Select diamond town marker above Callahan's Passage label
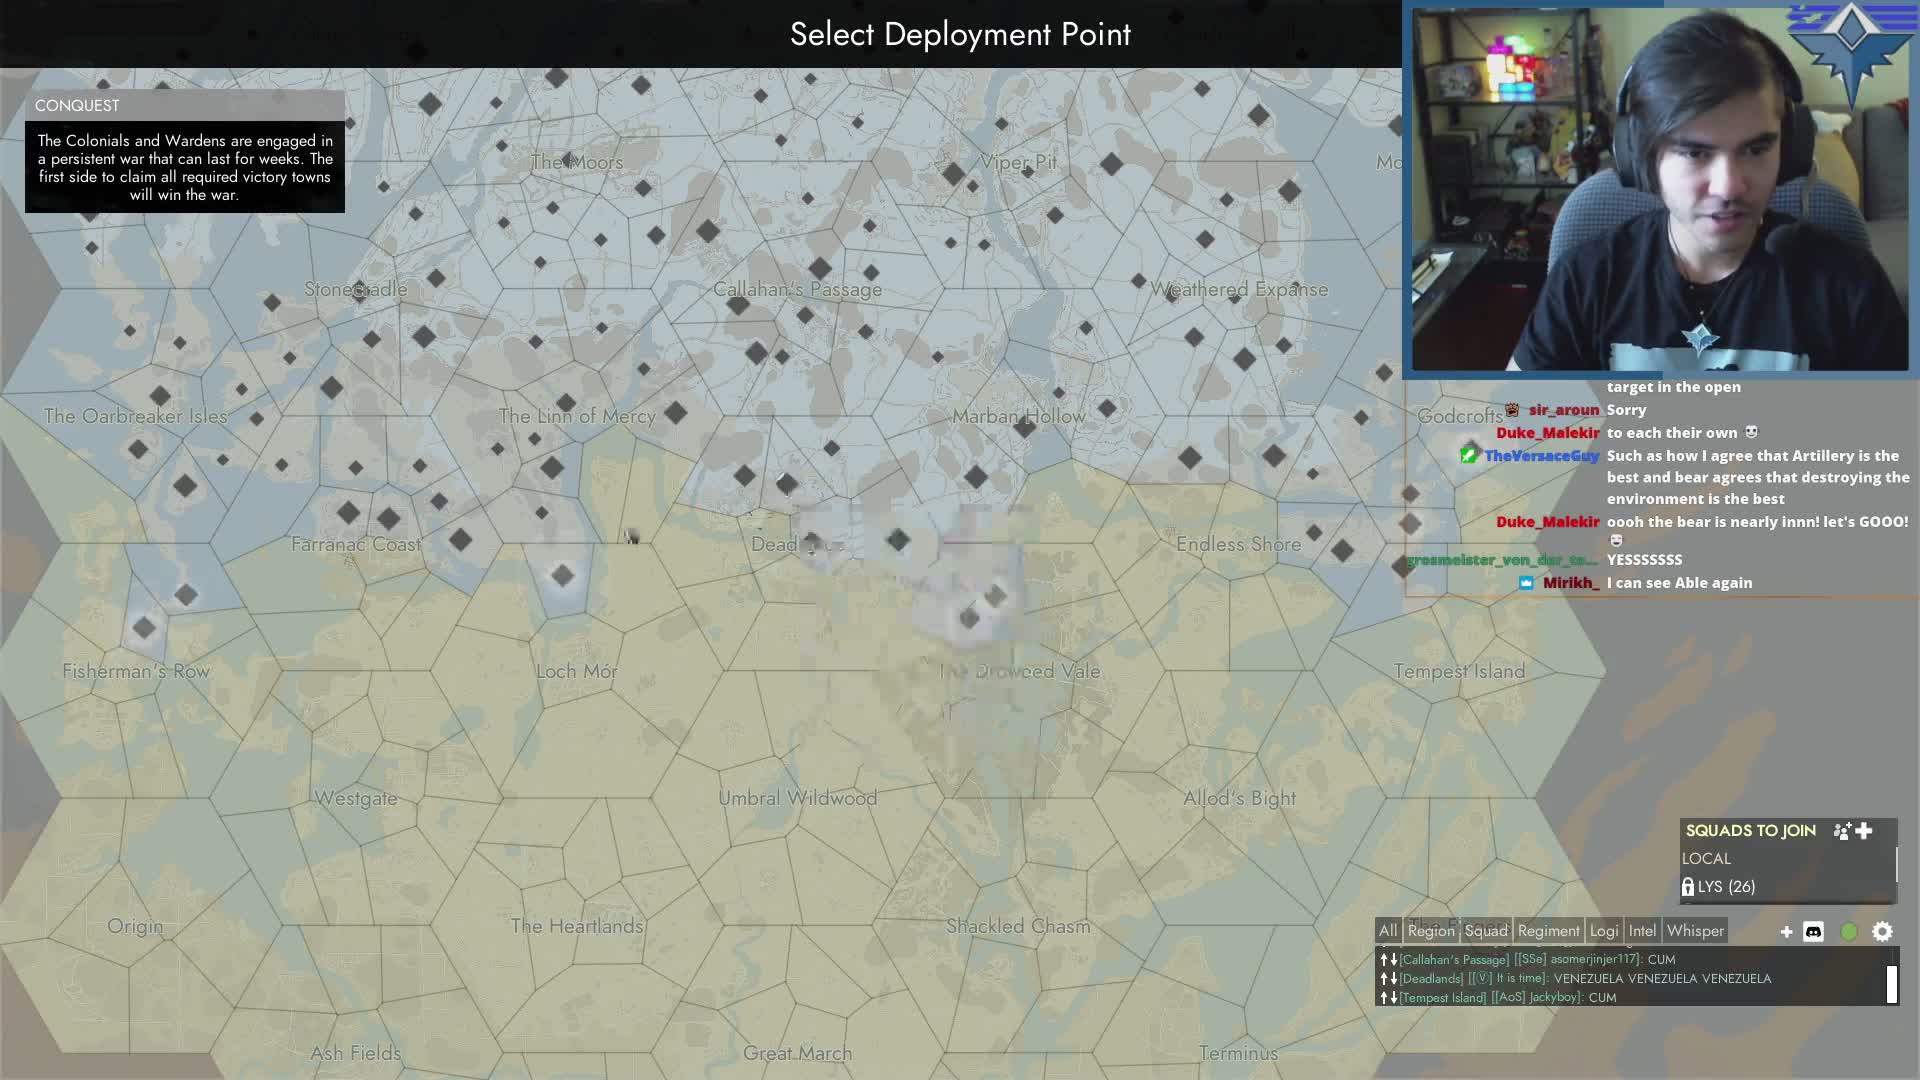This screenshot has width=1920, height=1080. [820, 268]
